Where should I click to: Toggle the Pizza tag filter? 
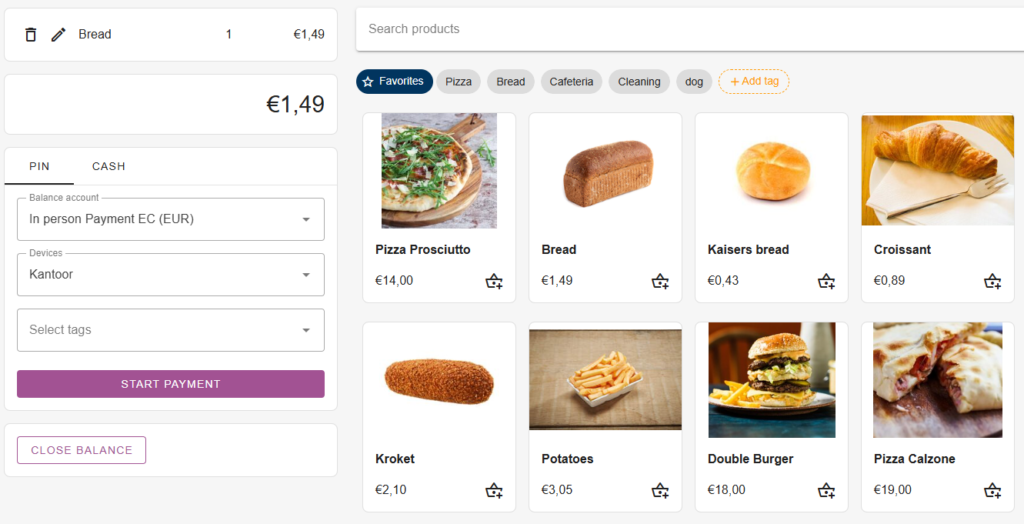[x=458, y=82]
